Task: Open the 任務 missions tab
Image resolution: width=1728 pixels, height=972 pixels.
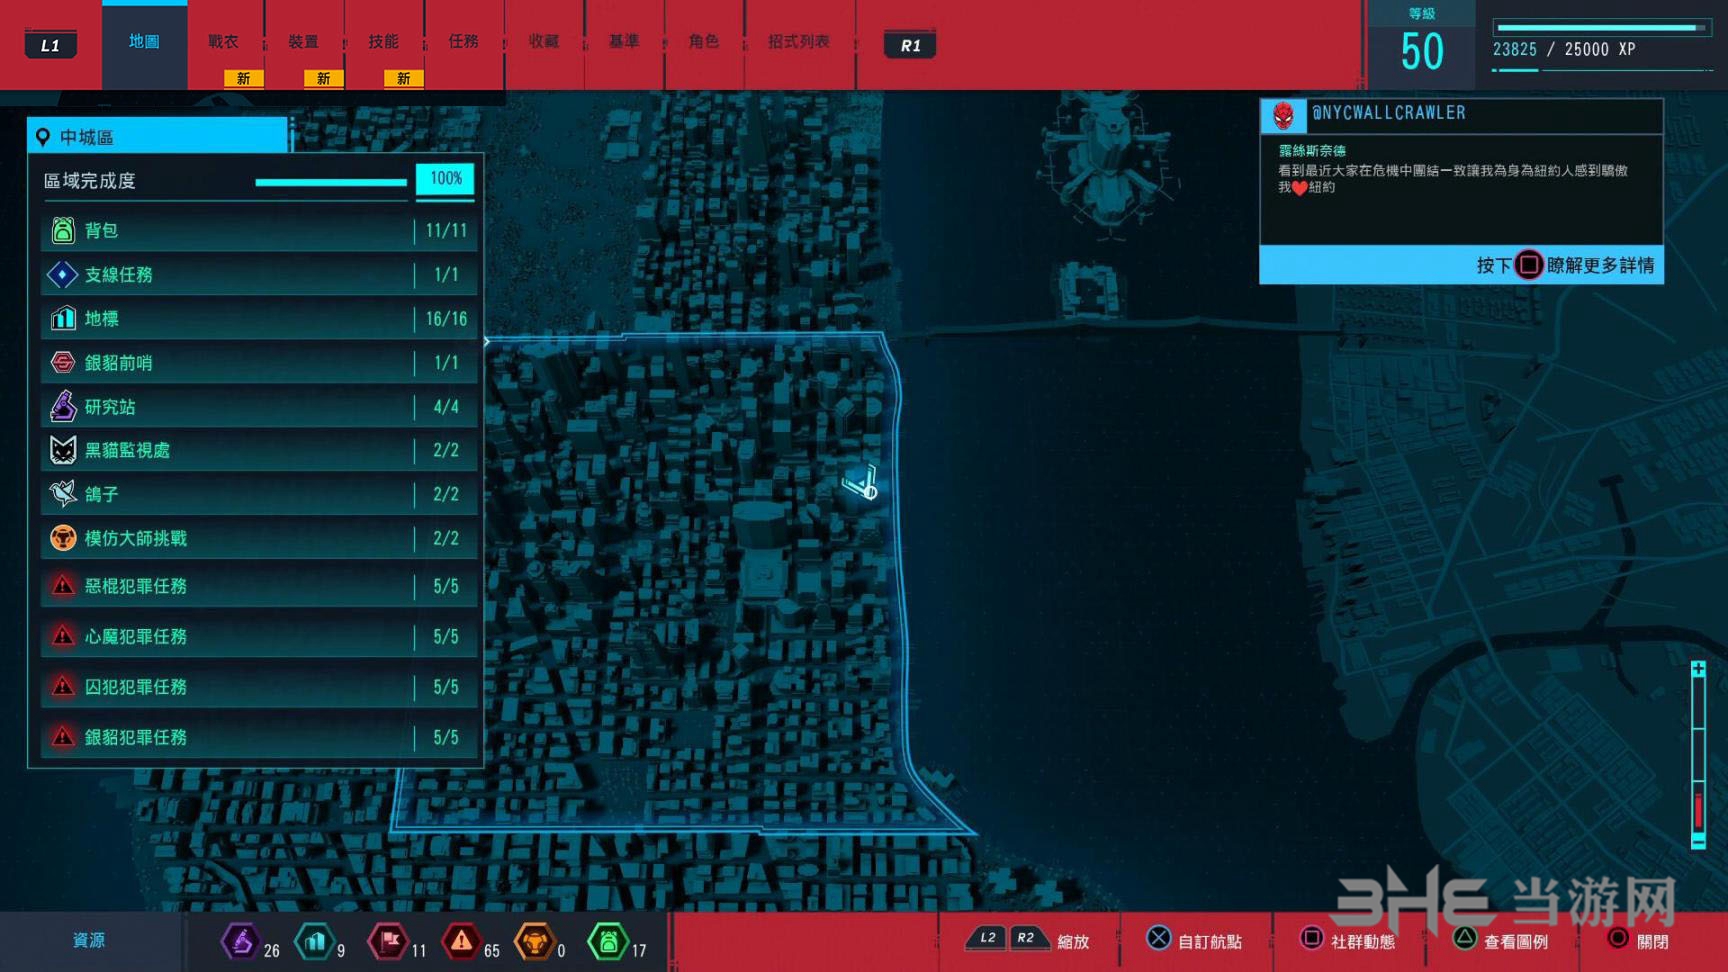Action: (x=464, y=42)
